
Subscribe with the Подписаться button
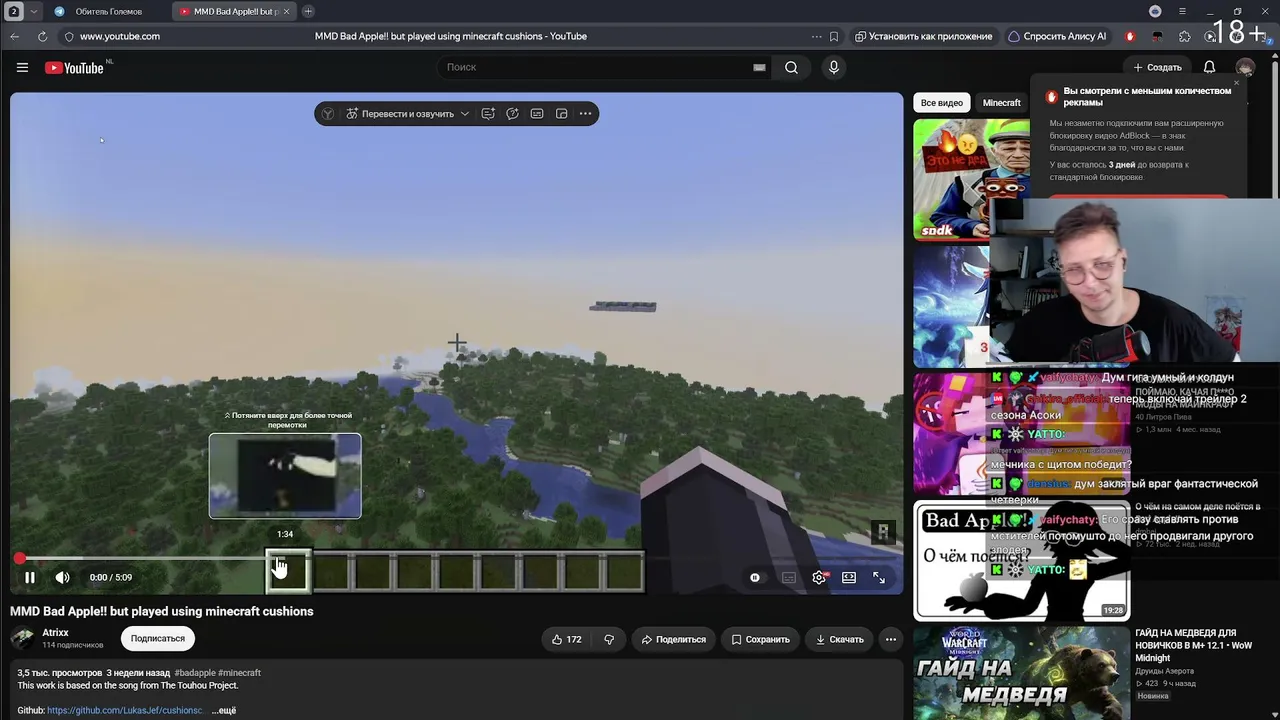(x=158, y=638)
